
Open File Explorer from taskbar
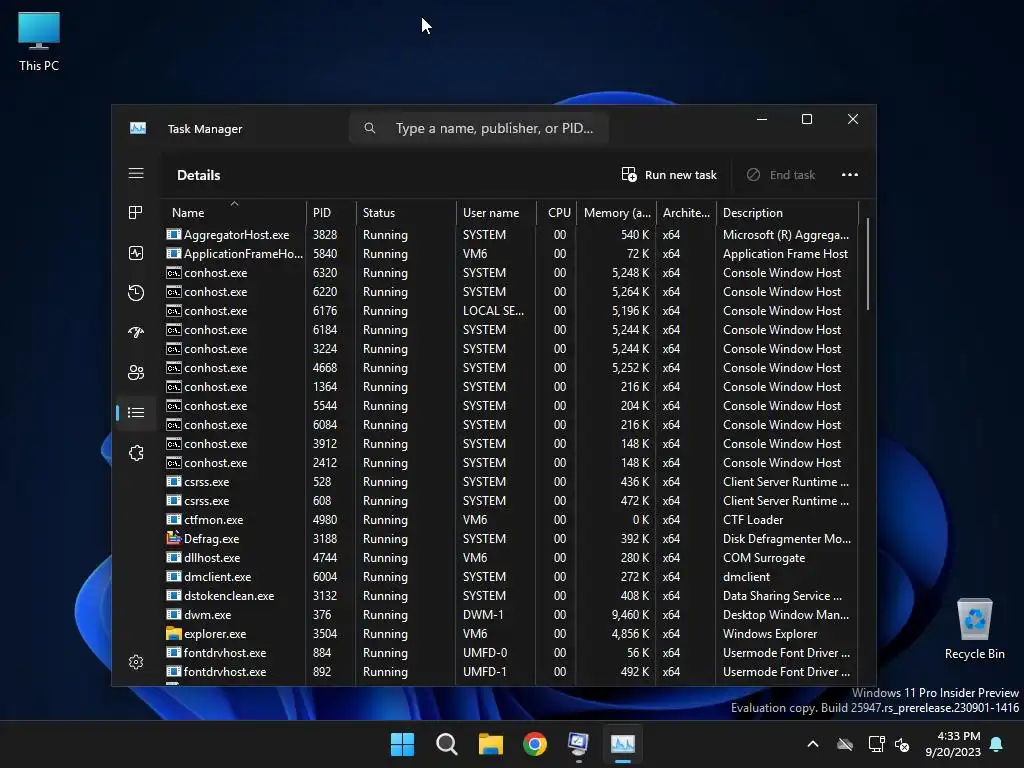[490, 744]
